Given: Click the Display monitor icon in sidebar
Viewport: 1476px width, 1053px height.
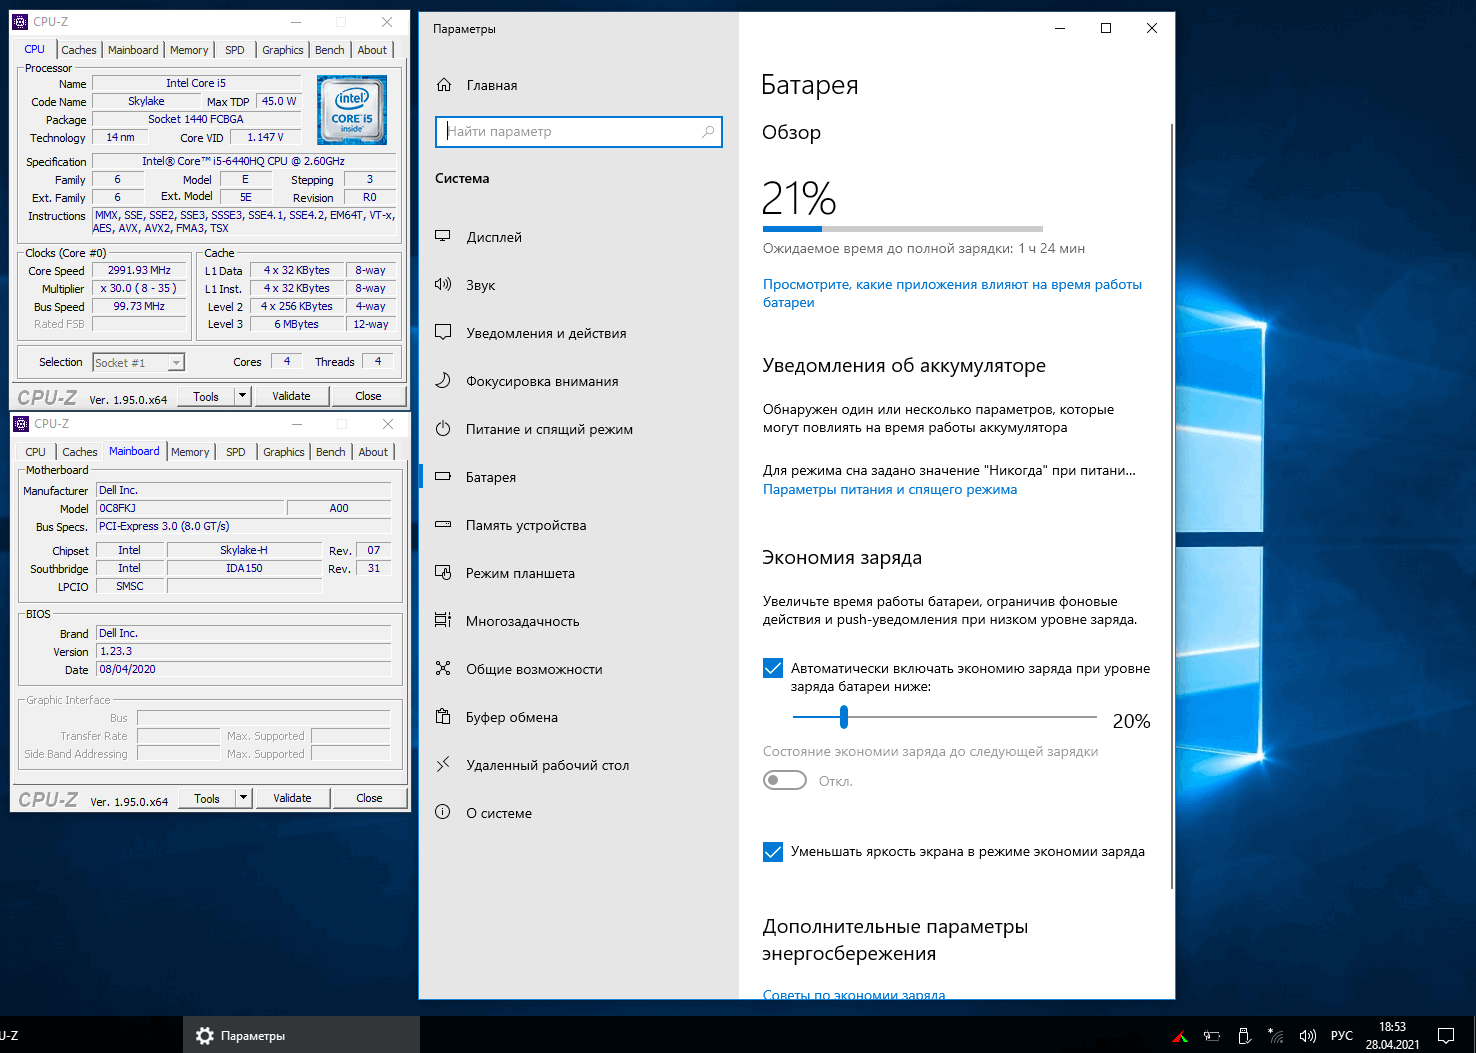Looking at the screenshot, I should pyautogui.click(x=443, y=237).
